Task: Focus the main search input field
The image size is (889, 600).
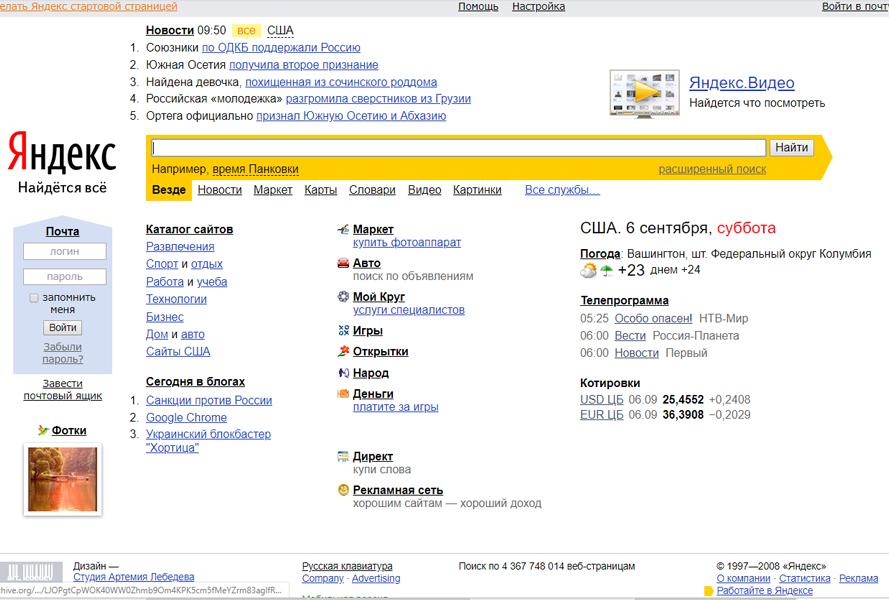Action: (x=458, y=148)
